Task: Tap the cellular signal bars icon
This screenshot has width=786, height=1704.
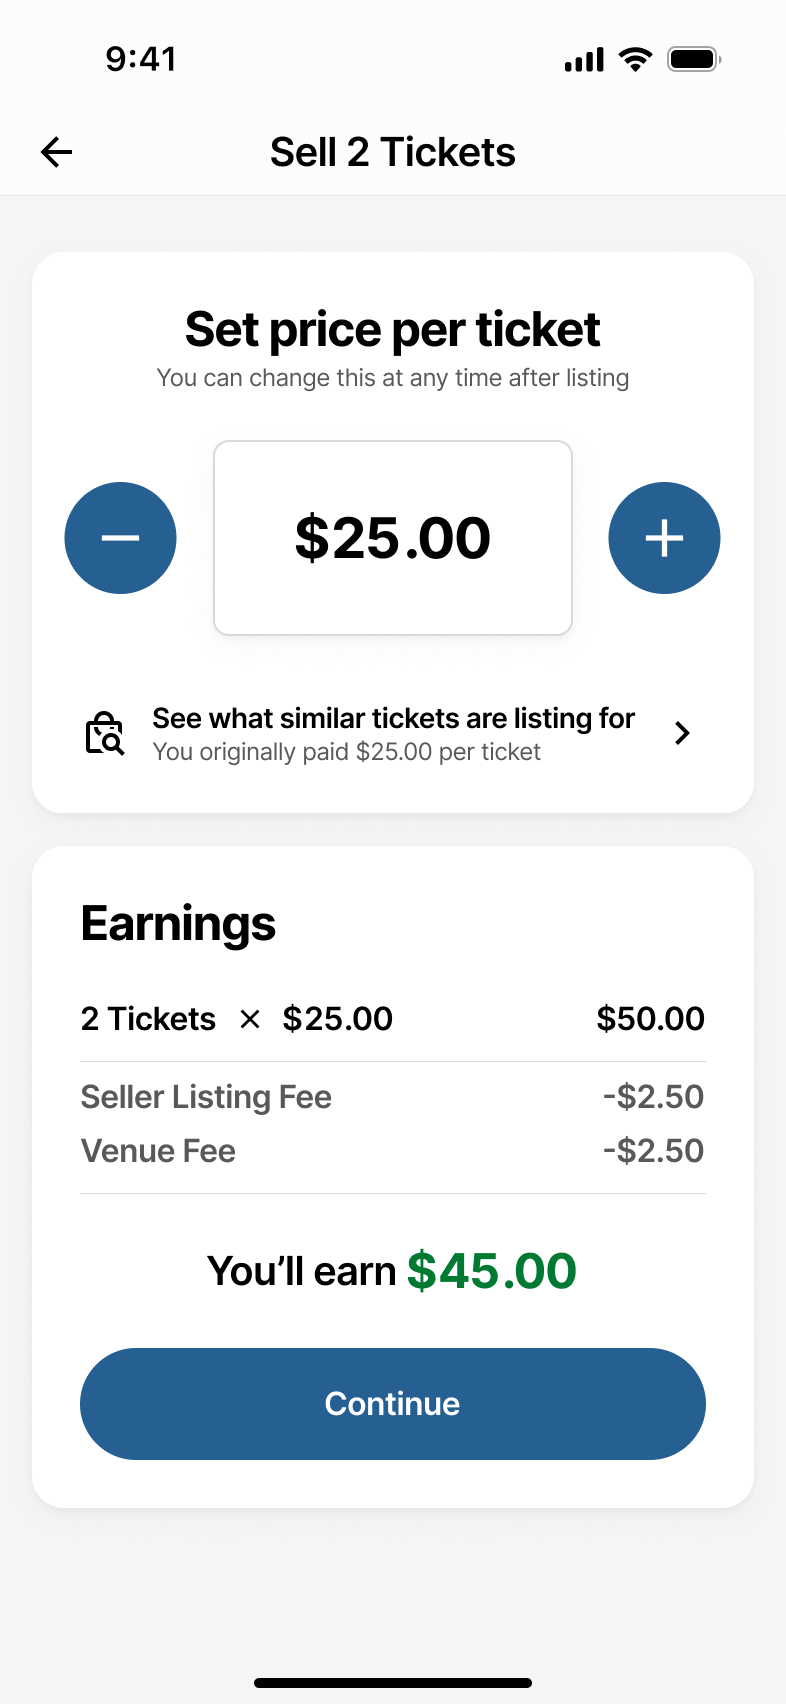Action: click(584, 60)
